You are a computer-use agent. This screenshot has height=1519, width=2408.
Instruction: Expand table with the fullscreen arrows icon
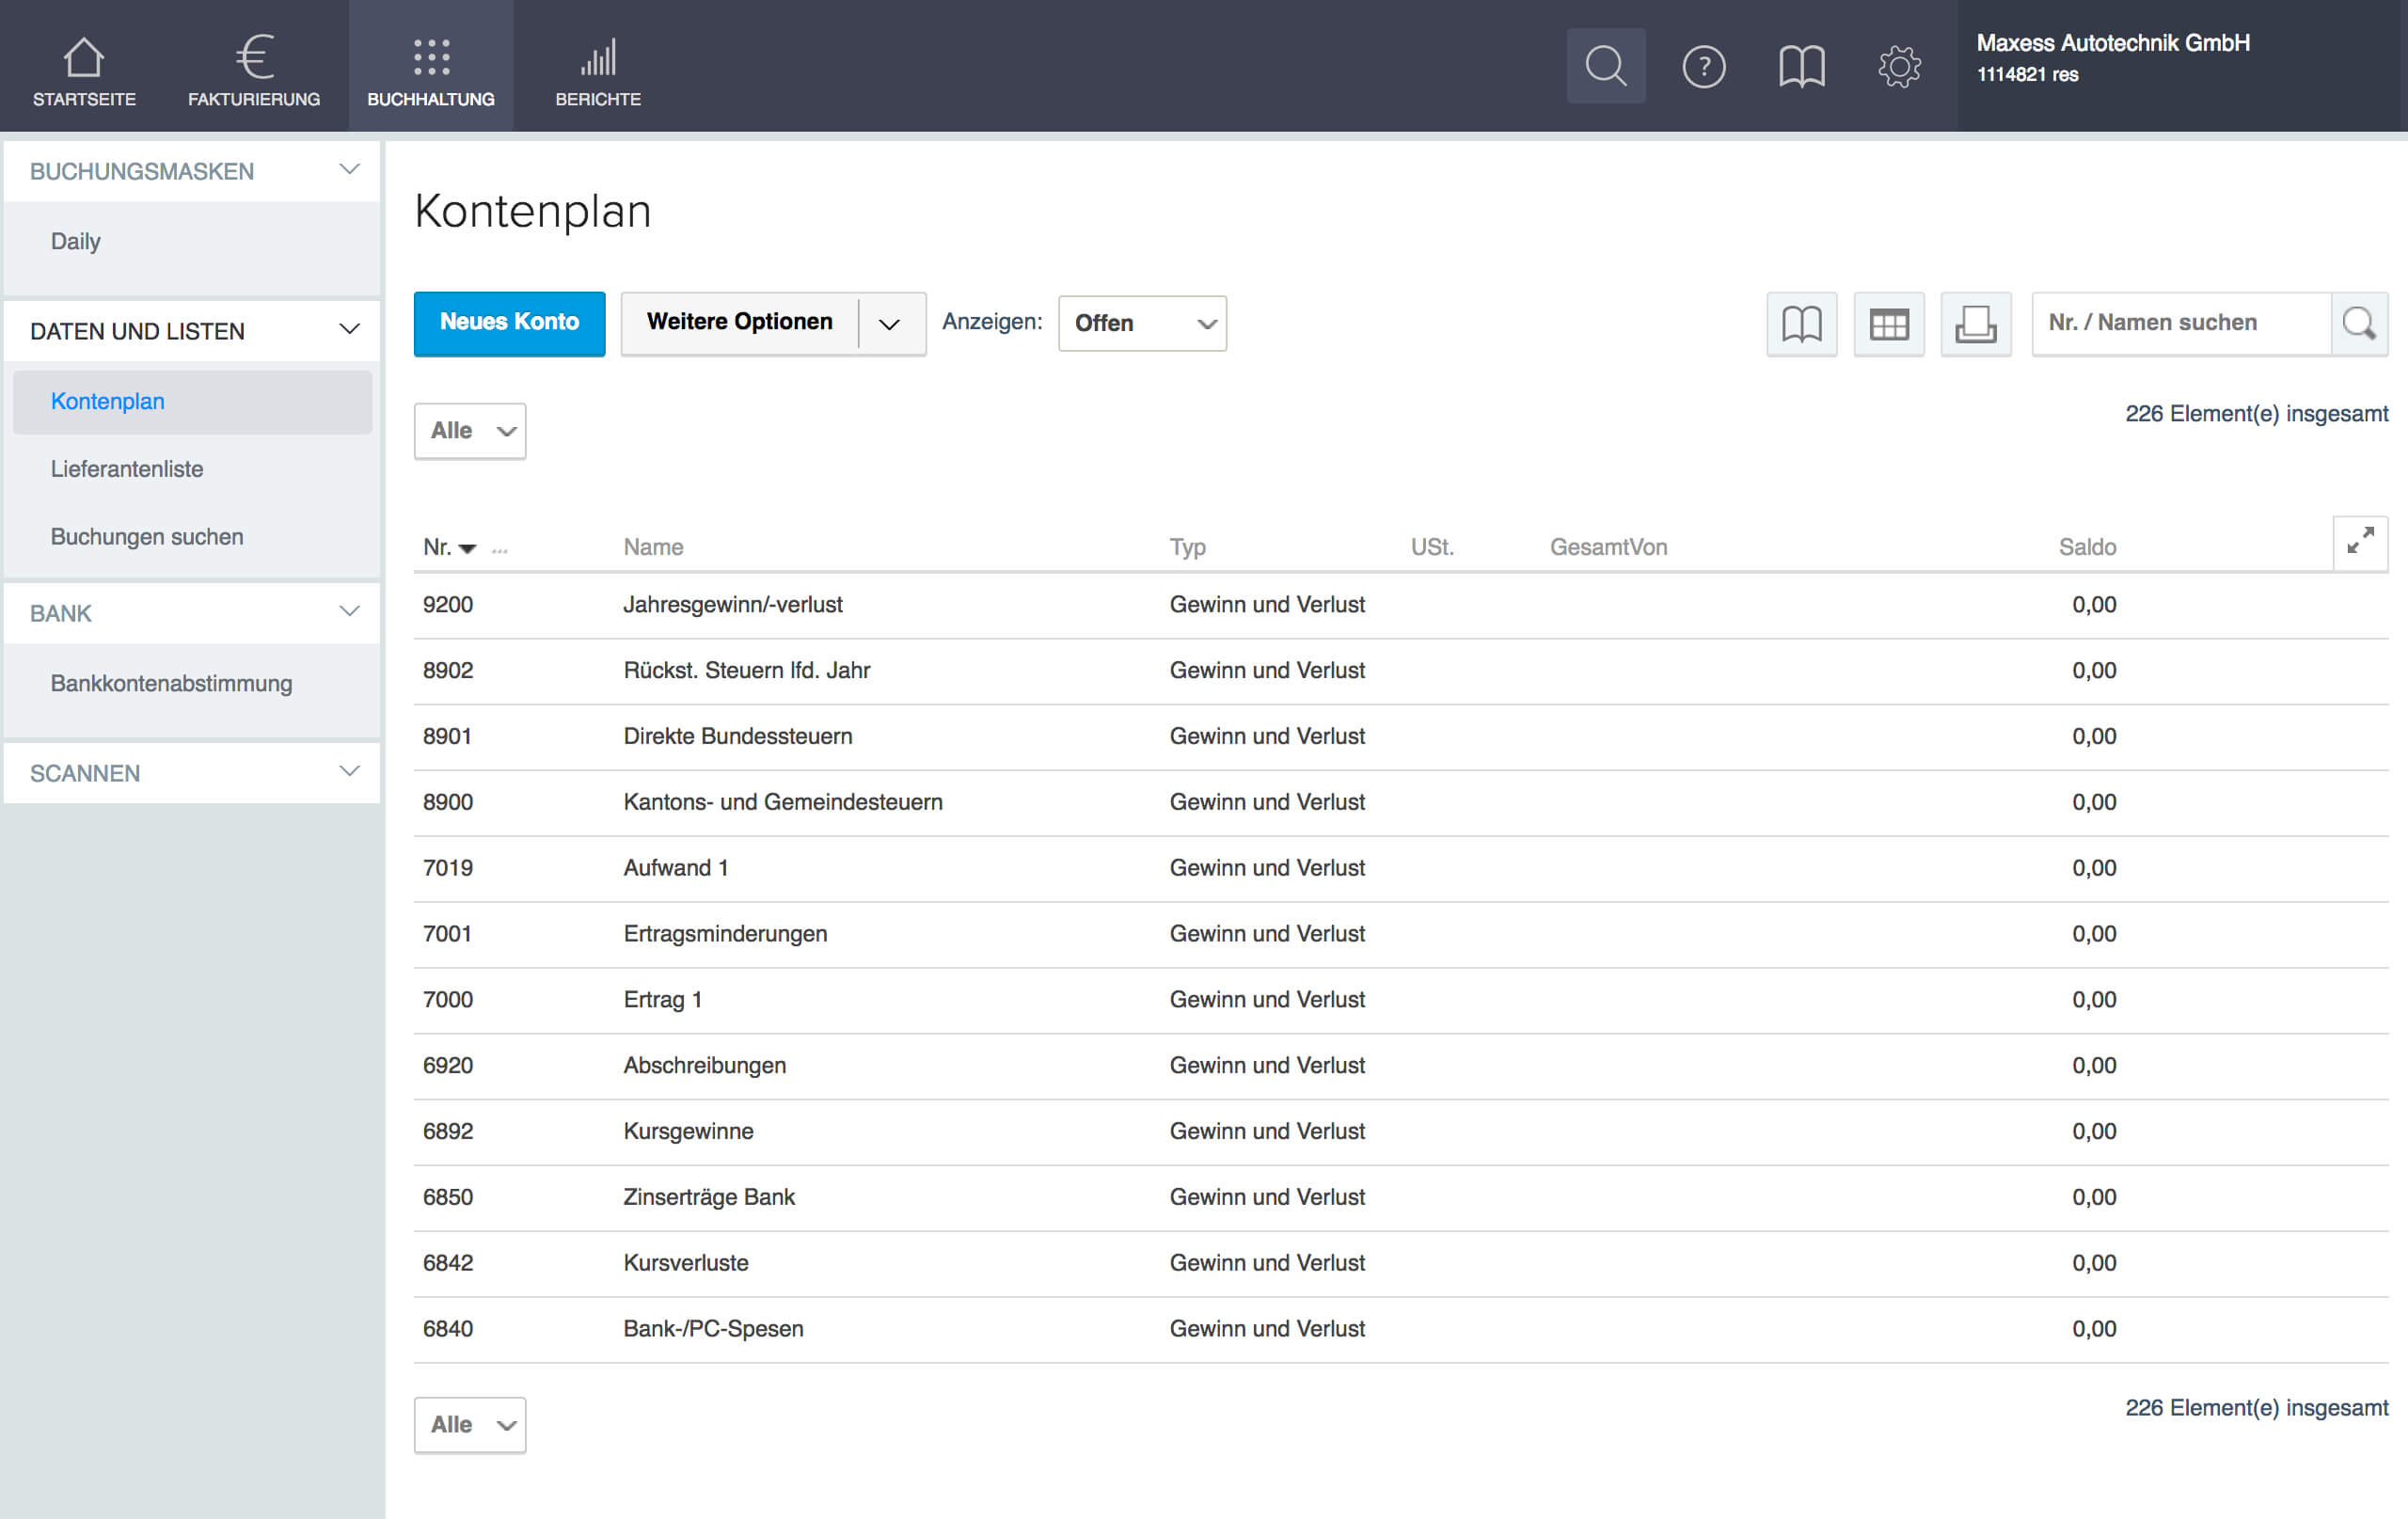pyautogui.click(x=2359, y=541)
